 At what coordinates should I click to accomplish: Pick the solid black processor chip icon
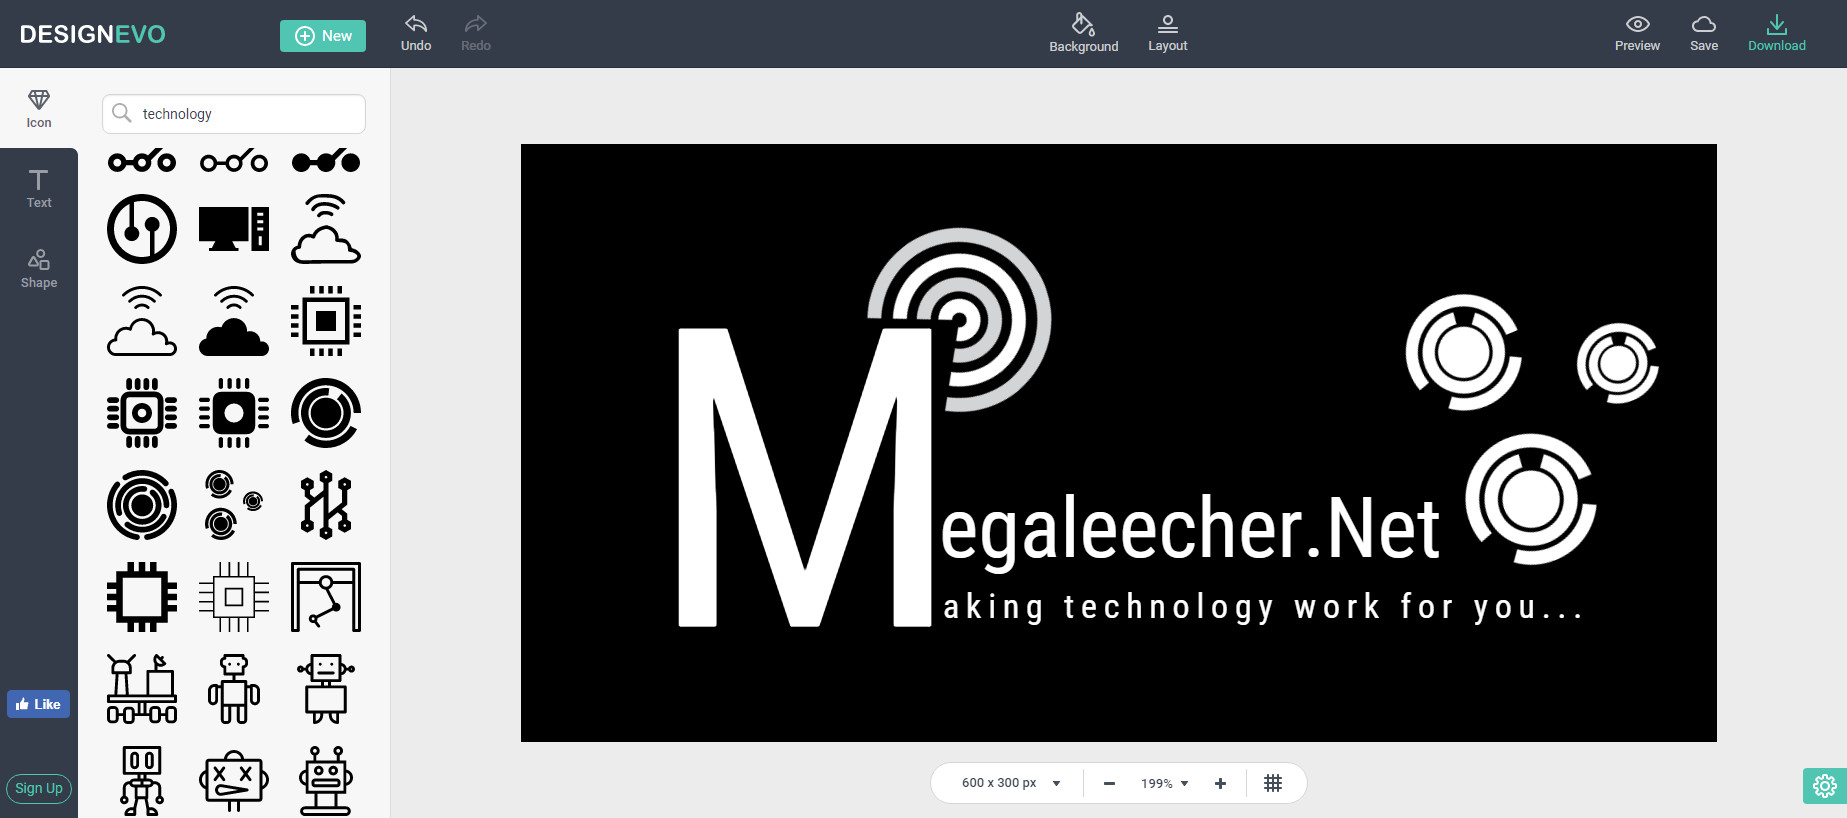[142, 597]
